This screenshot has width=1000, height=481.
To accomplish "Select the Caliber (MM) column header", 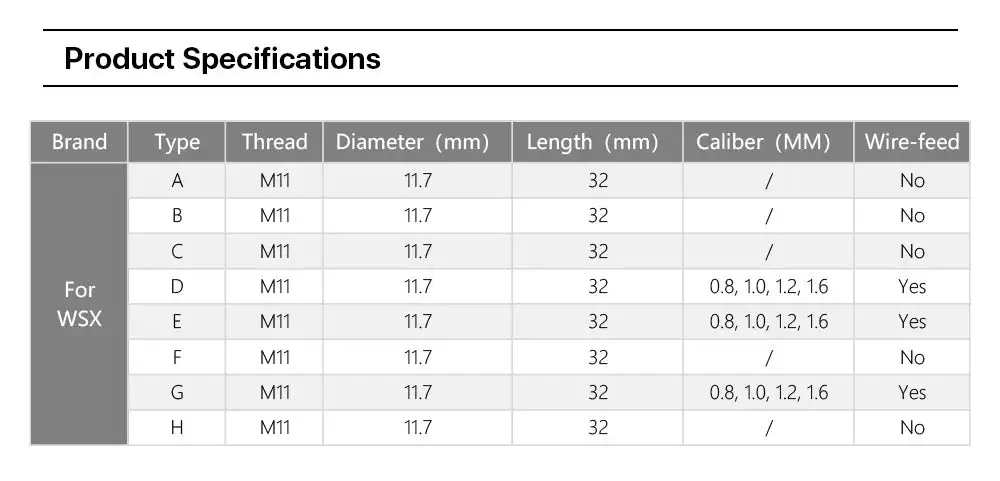I will tap(768, 142).
